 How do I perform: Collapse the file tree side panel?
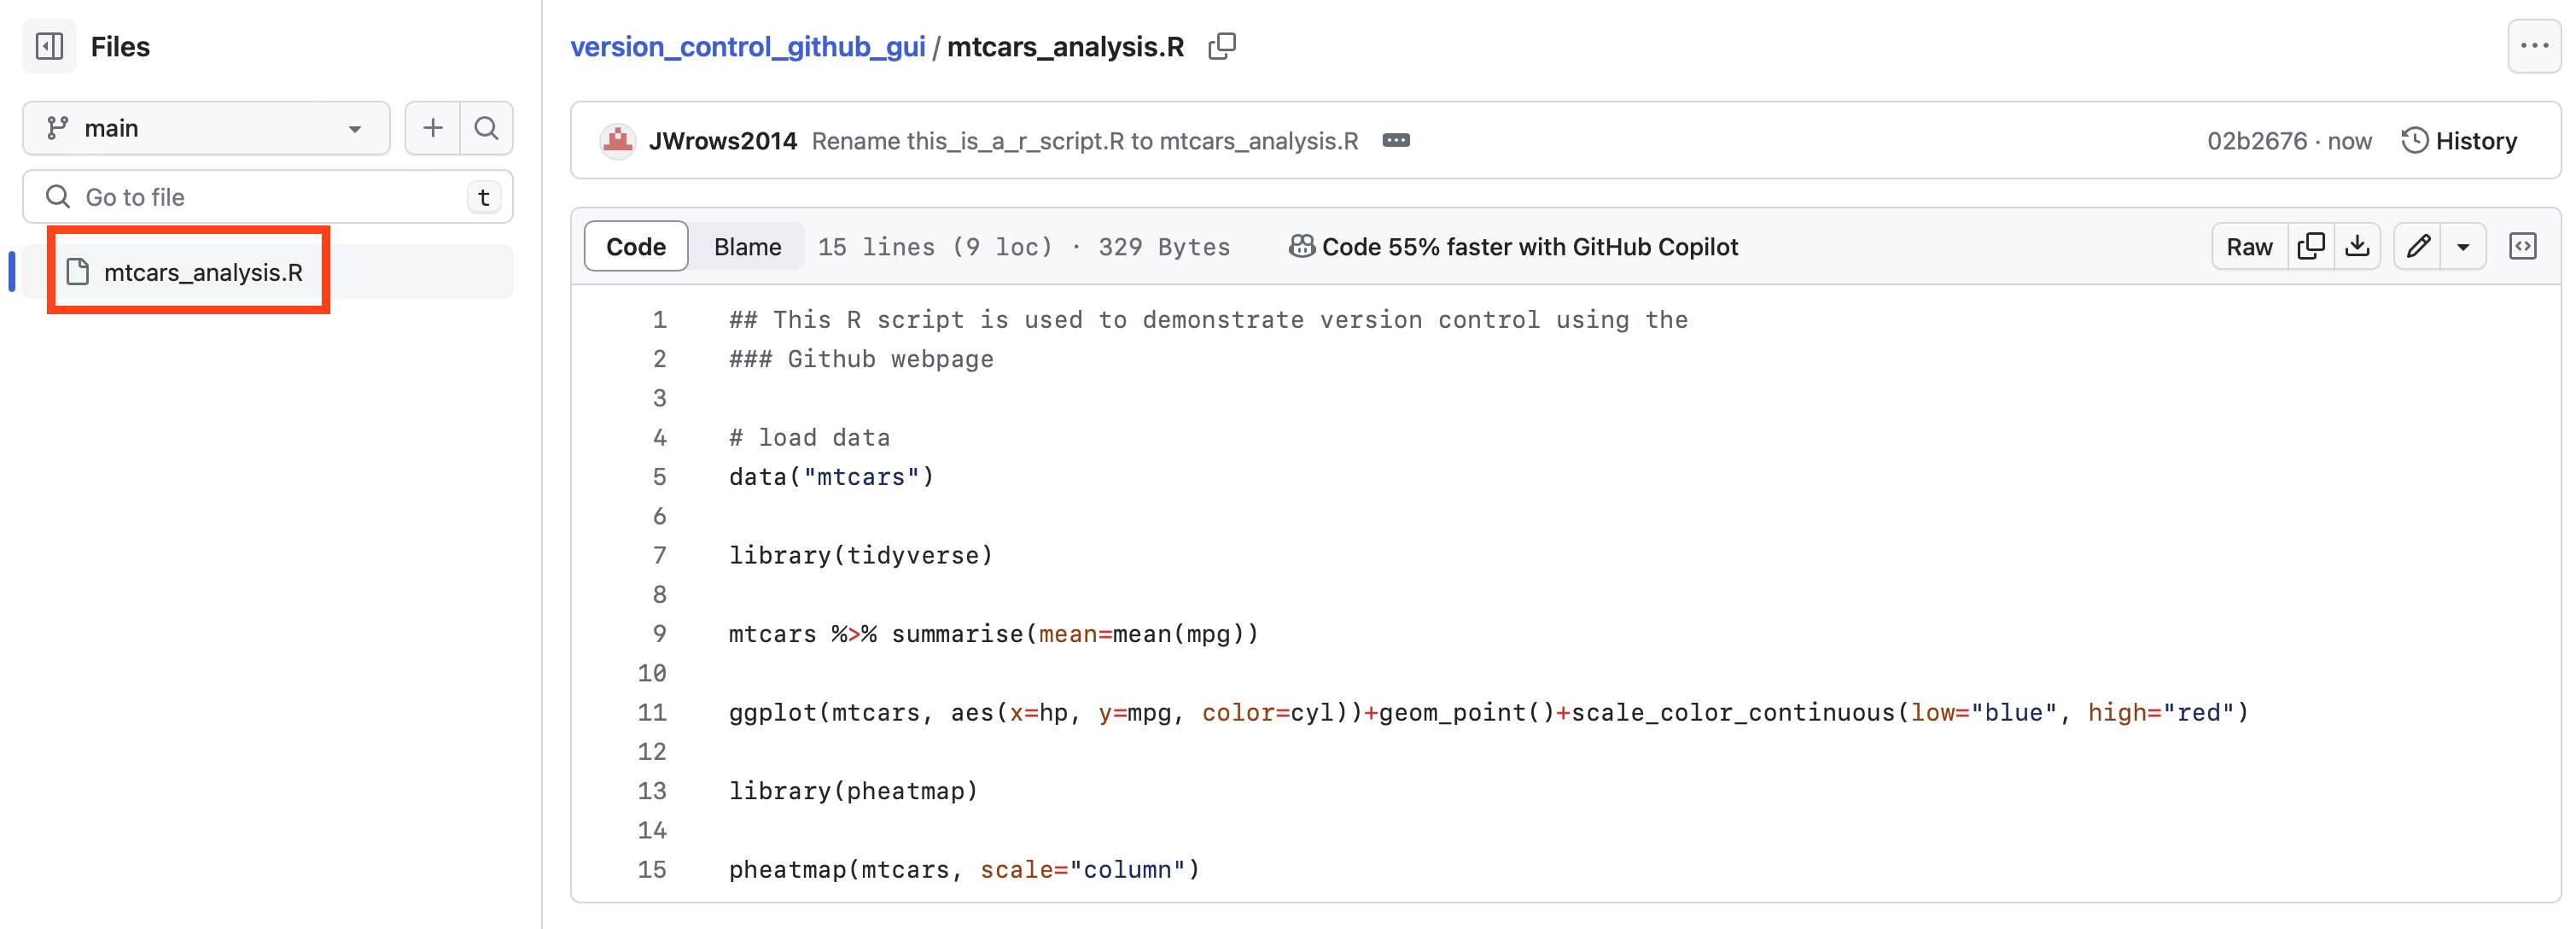pyautogui.click(x=49, y=46)
